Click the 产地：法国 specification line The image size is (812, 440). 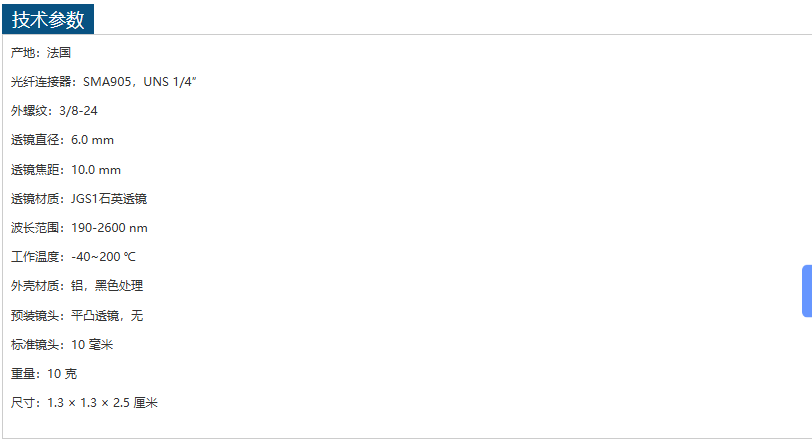point(41,53)
